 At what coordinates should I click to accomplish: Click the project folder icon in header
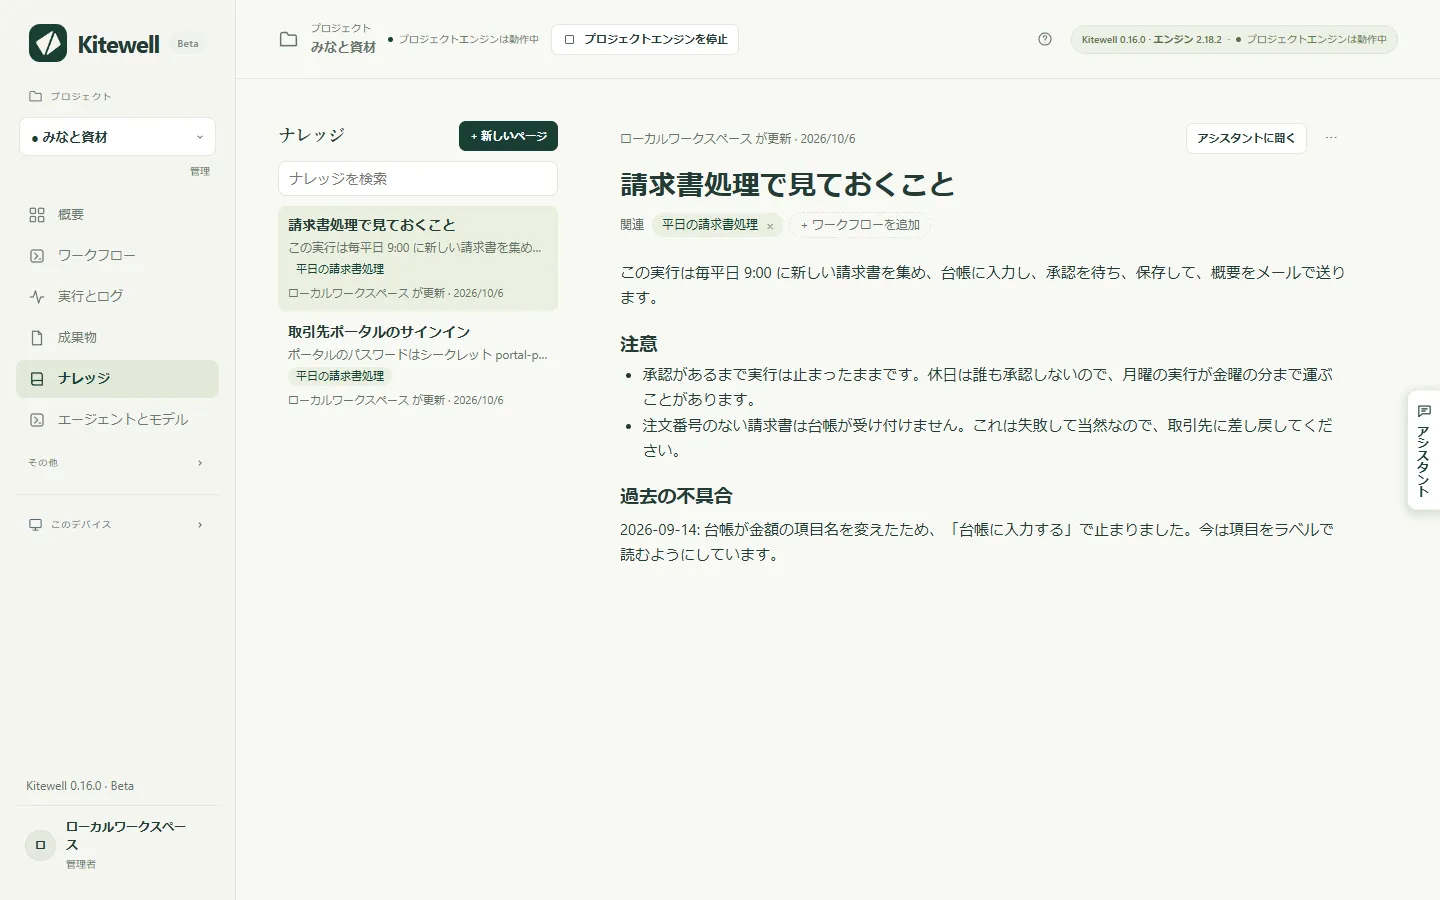(x=288, y=39)
